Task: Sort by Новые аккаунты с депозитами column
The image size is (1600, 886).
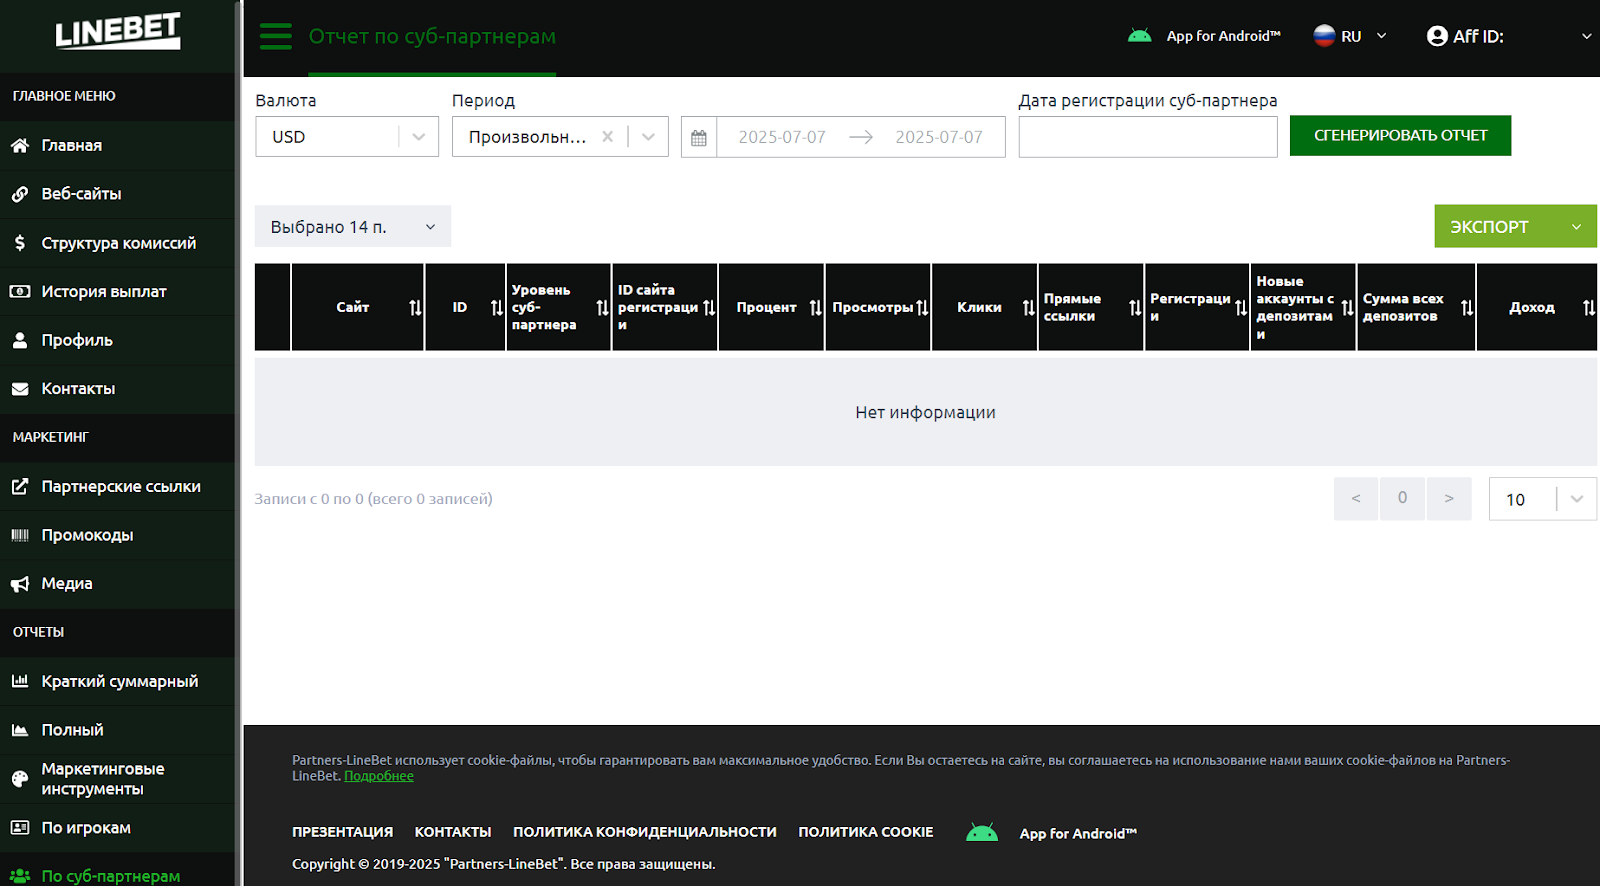Action: tap(1348, 308)
